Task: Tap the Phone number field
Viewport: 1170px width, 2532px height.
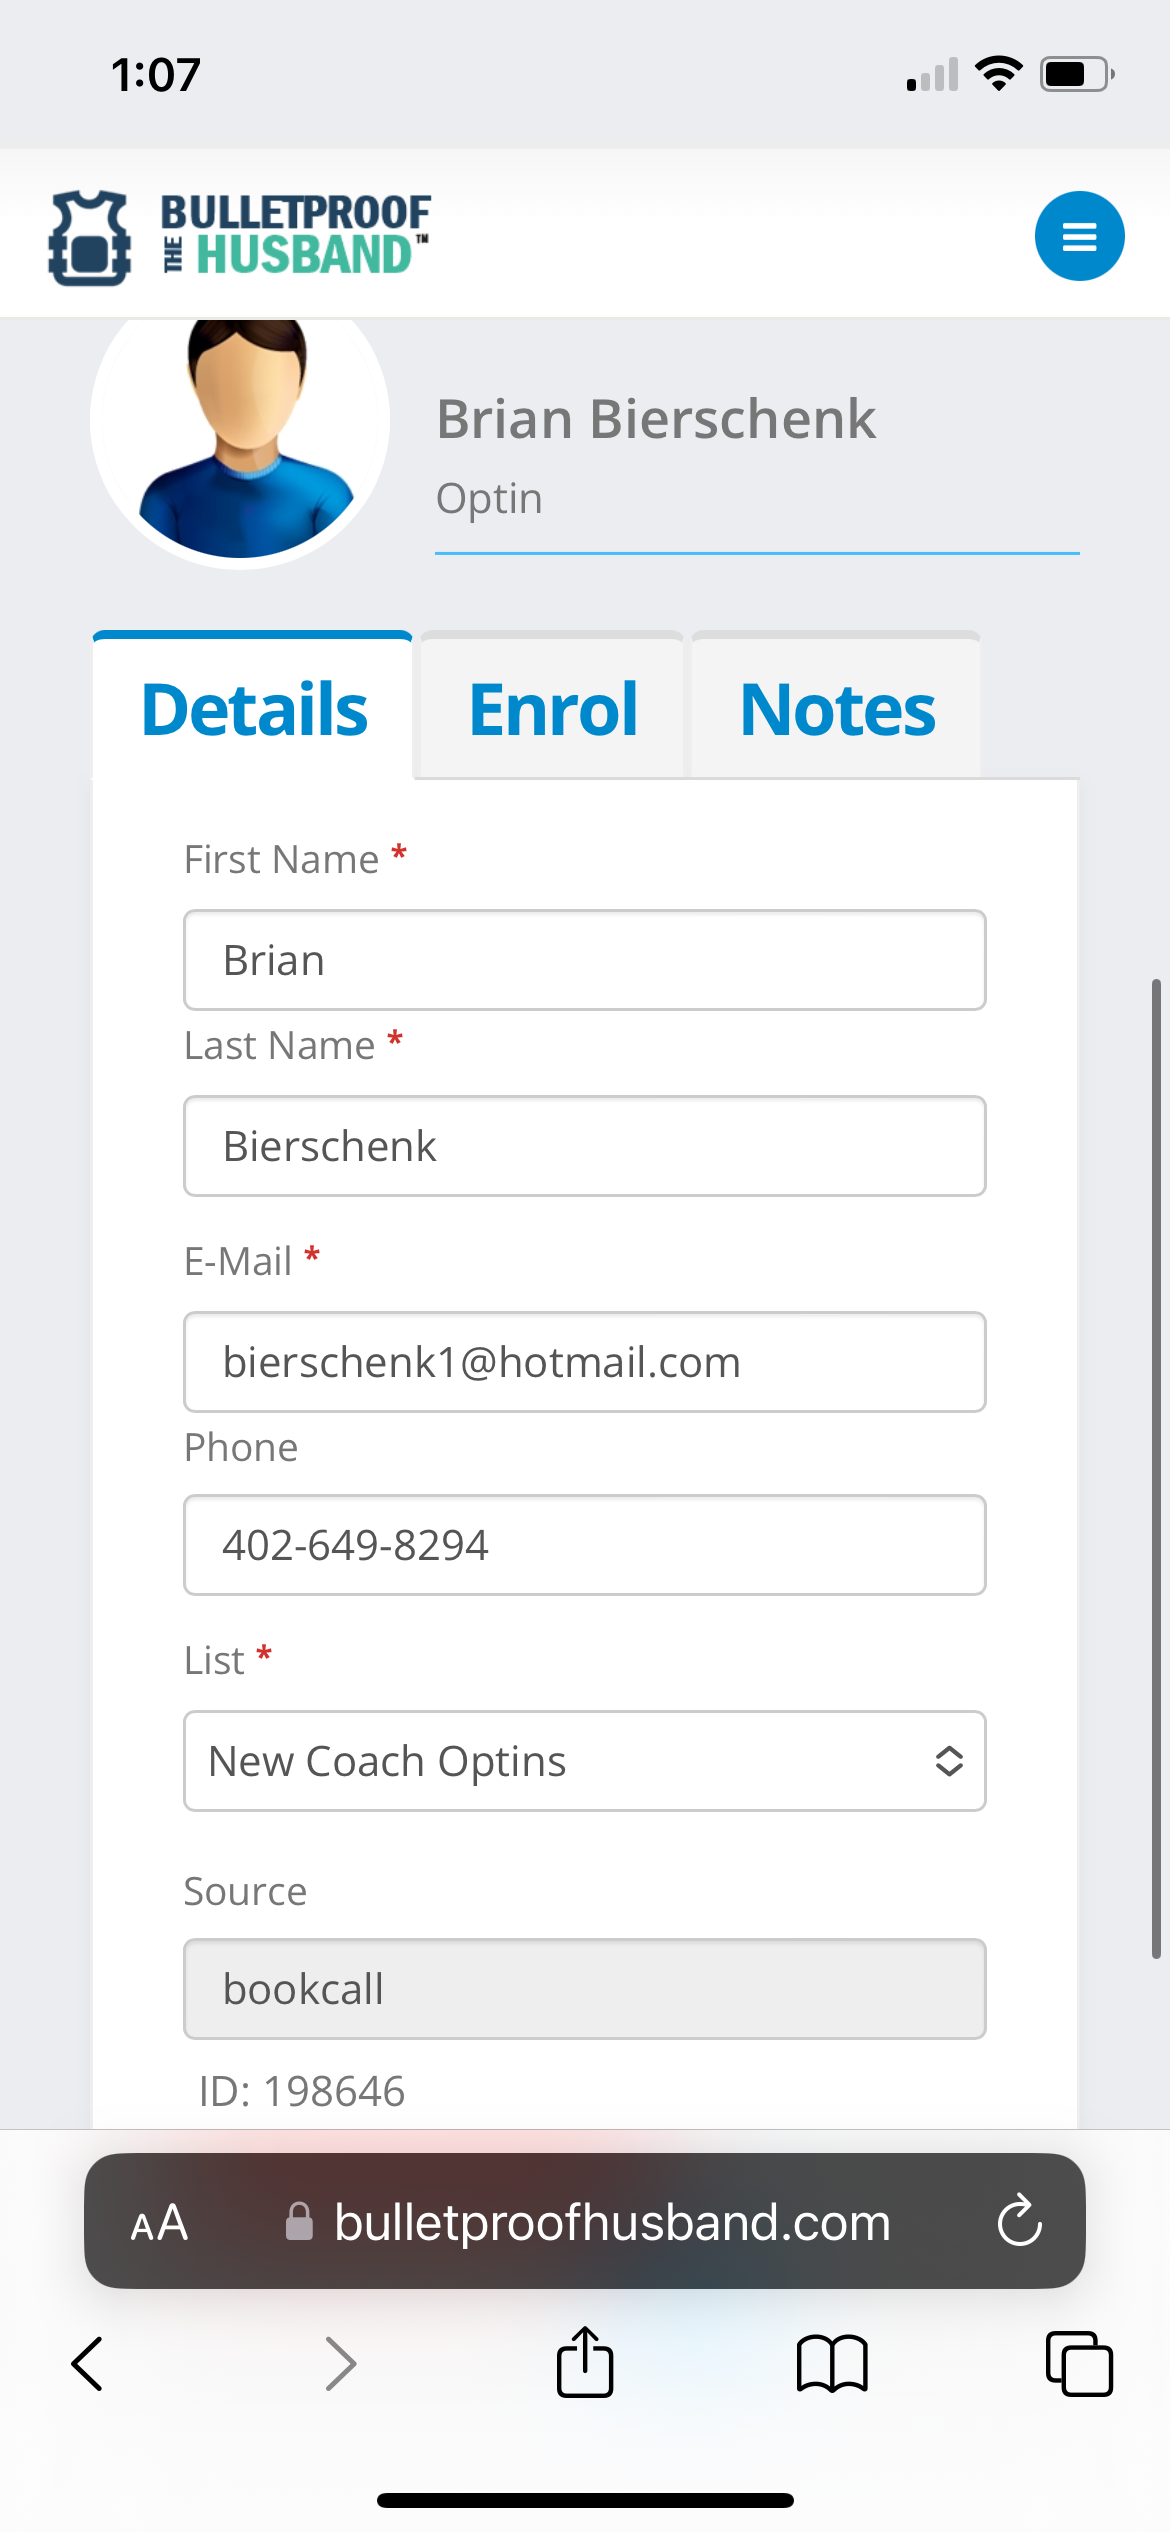Action: 585,1545
